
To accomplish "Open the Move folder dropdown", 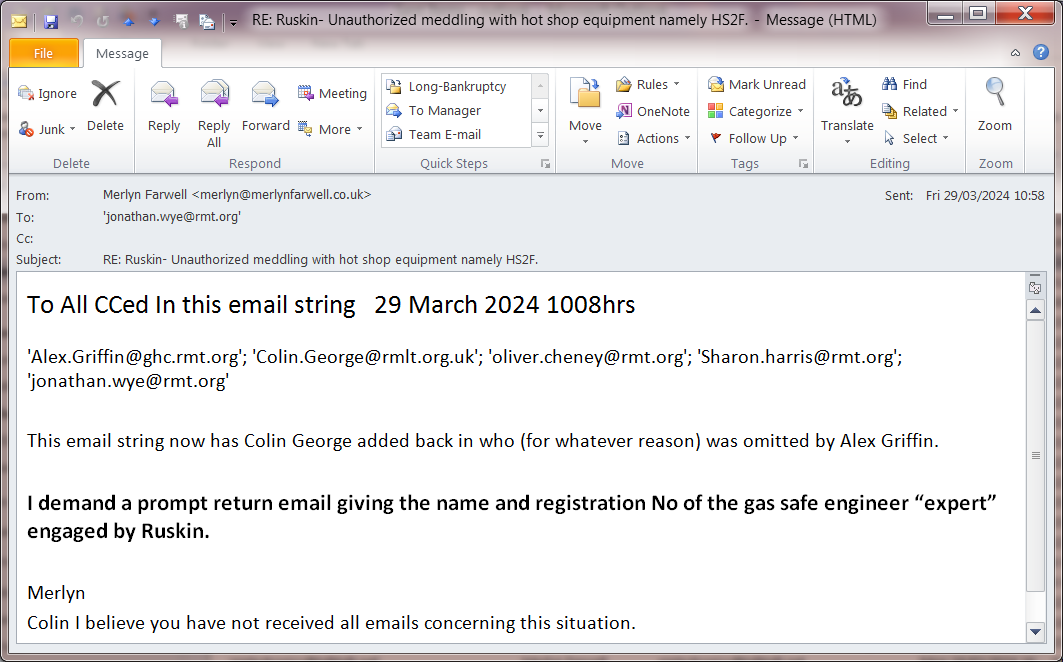I will tap(585, 112).
